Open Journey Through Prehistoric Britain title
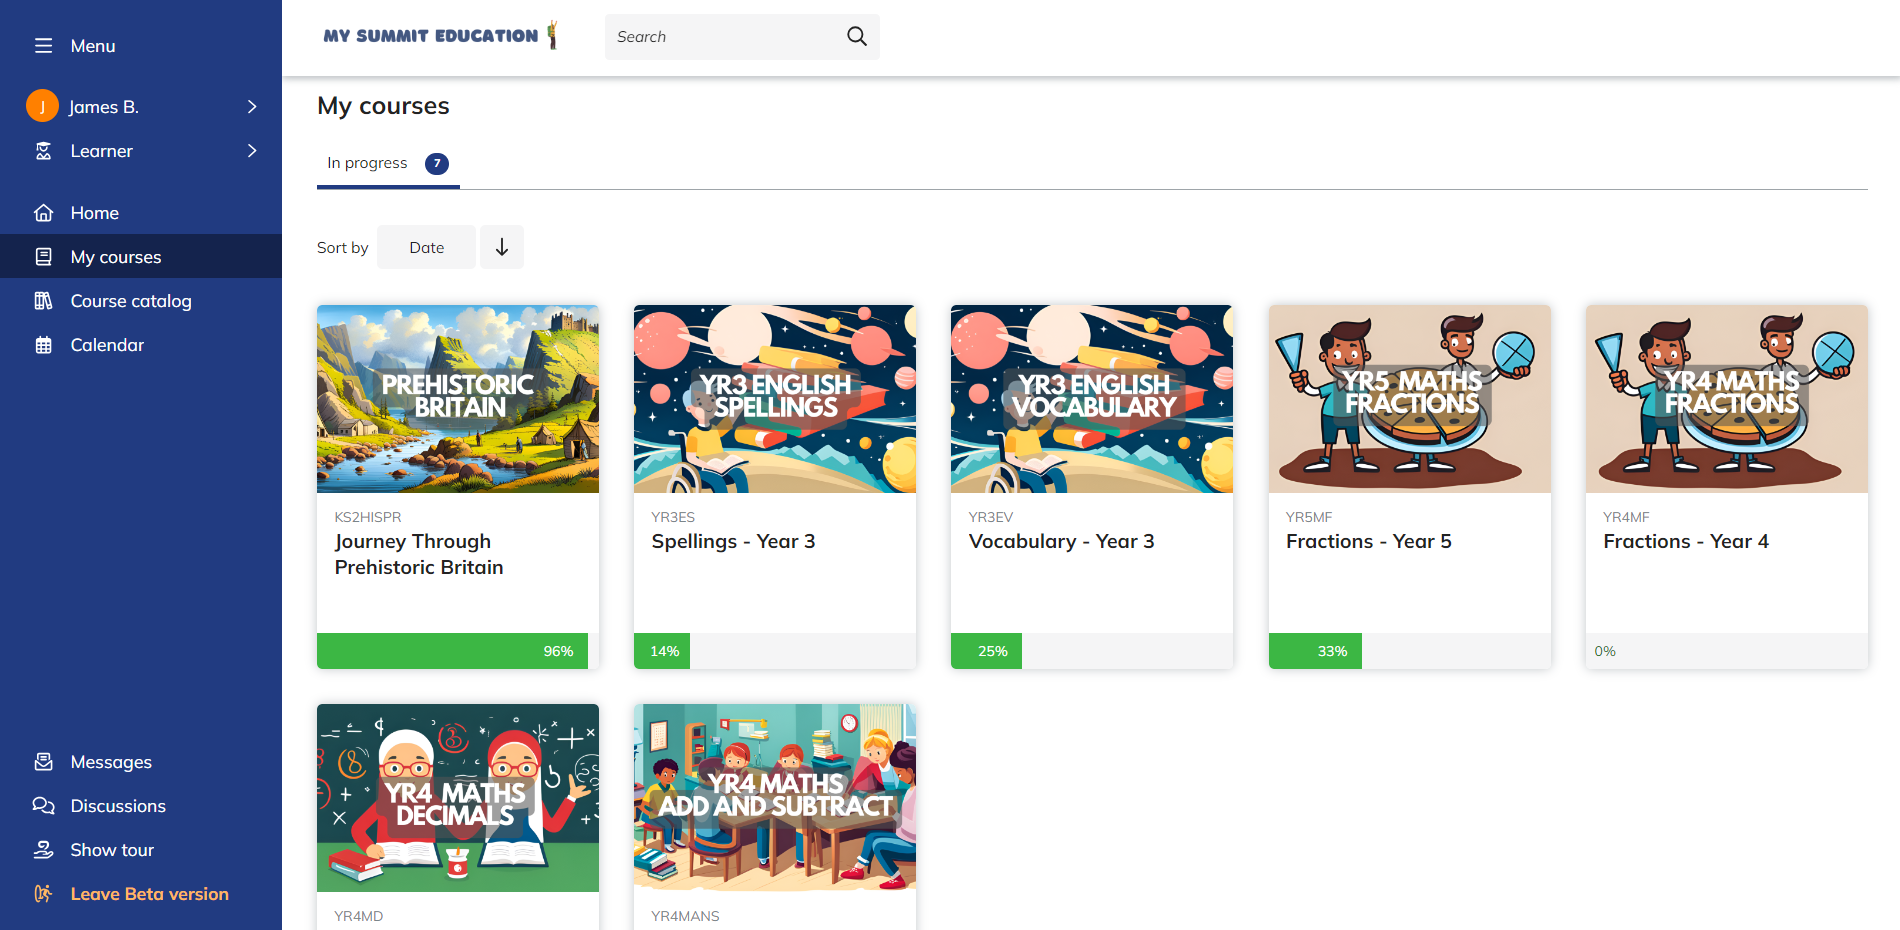Viewport: 1900px width, 930px height. pyautogui.click(x=419, y=554)
